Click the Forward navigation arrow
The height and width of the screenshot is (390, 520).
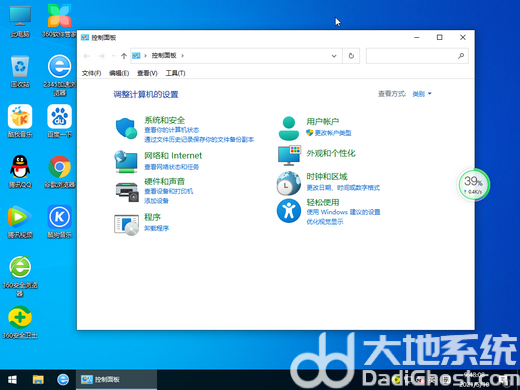coord(102,56)
